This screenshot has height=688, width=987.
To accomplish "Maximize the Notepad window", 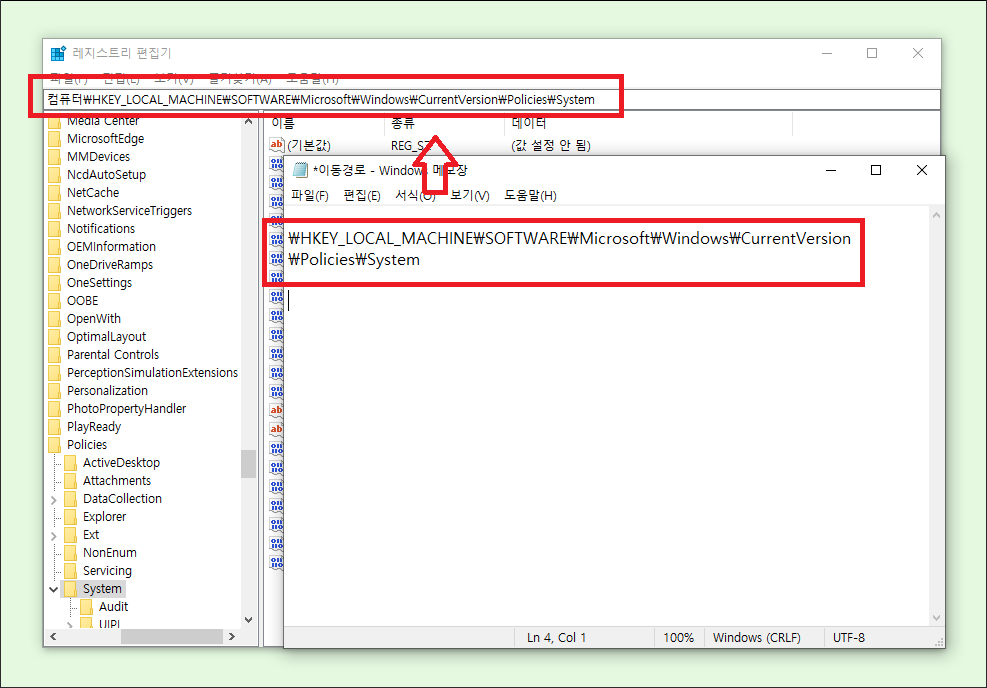I will point(876,170).
